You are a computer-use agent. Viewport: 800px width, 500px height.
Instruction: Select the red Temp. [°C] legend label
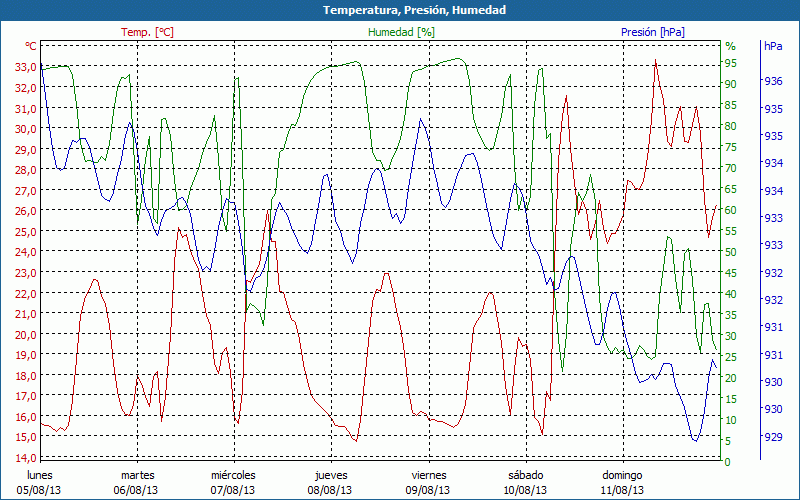click(x=147, y=32)
